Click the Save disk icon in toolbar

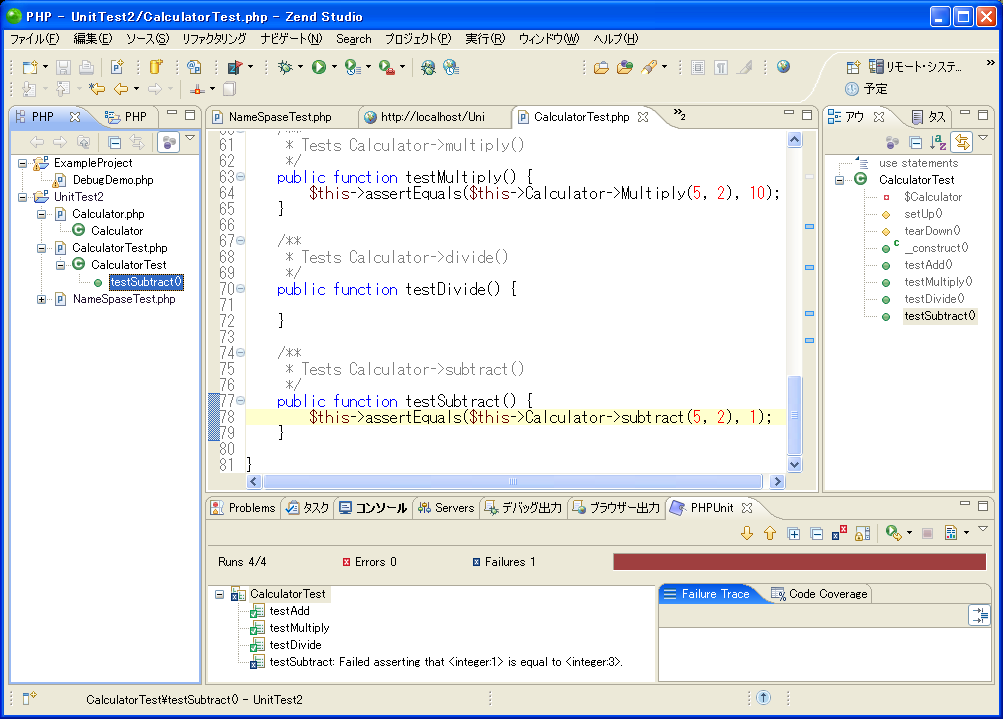[63, 67]
